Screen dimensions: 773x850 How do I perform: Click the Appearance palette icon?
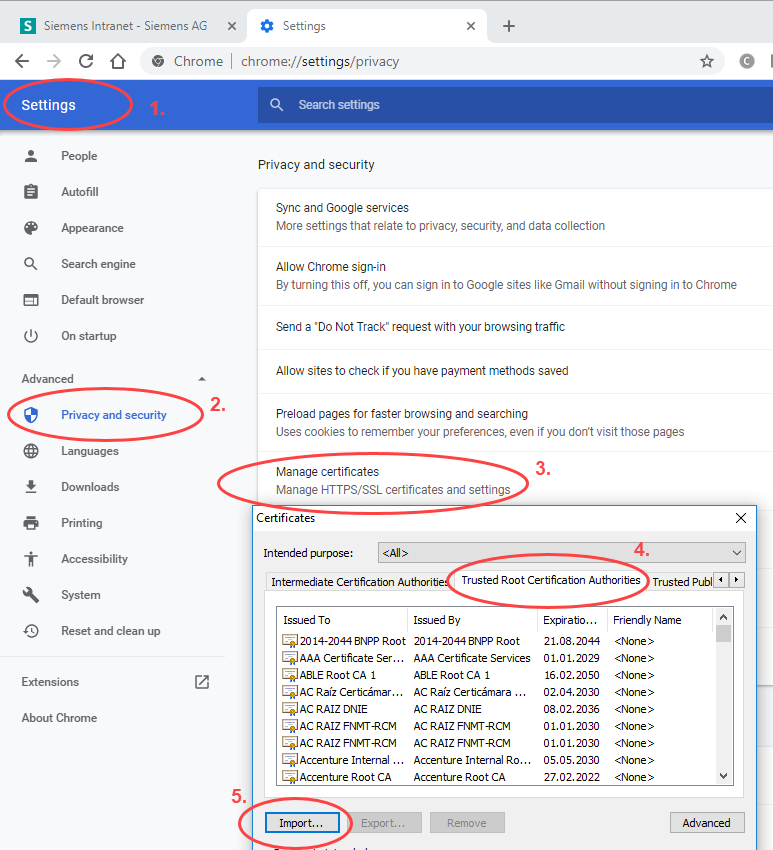click(31, 228)
